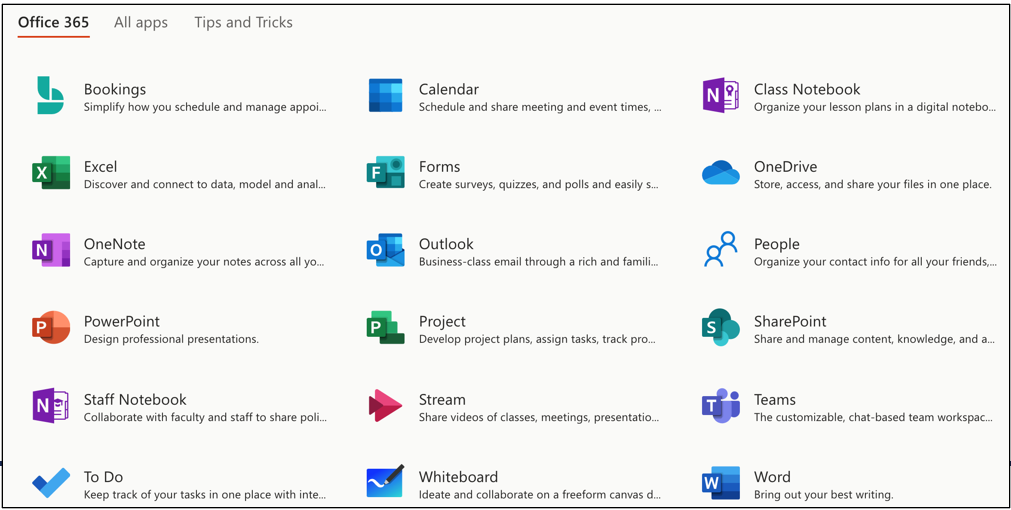
Task: Open the Forms app icon
Action: pyautogui.click(x=386, y=173)
